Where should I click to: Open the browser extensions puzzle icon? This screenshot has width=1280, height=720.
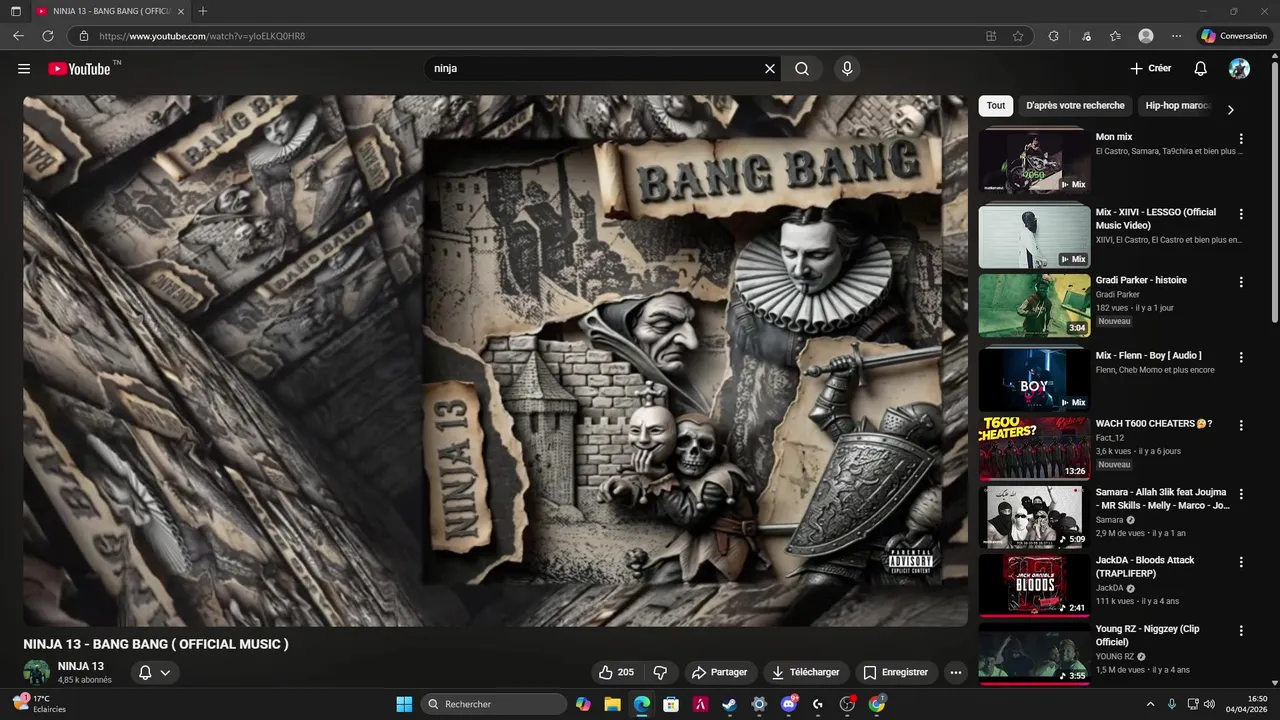(1053, 36)
